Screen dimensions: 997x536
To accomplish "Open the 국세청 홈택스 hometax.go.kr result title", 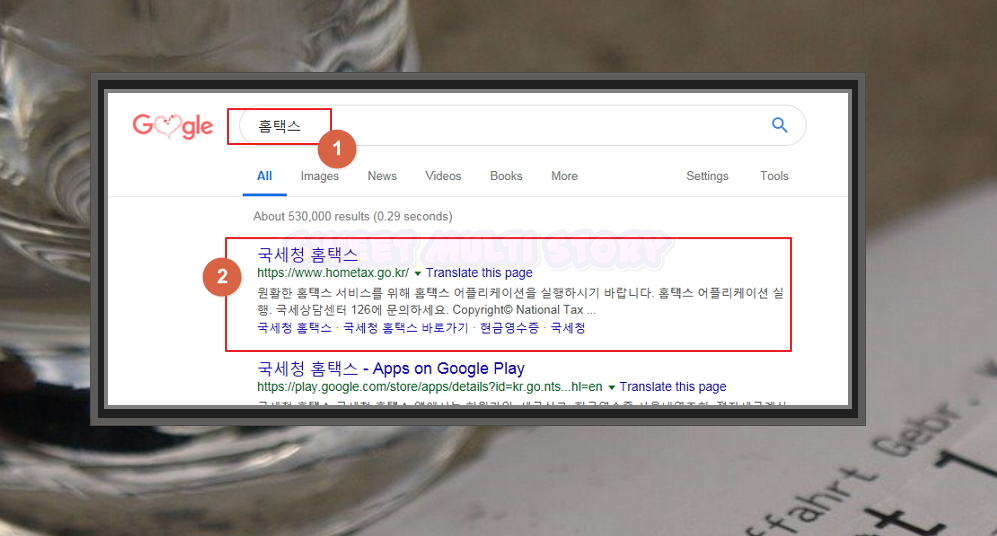I will pos(308,255).
